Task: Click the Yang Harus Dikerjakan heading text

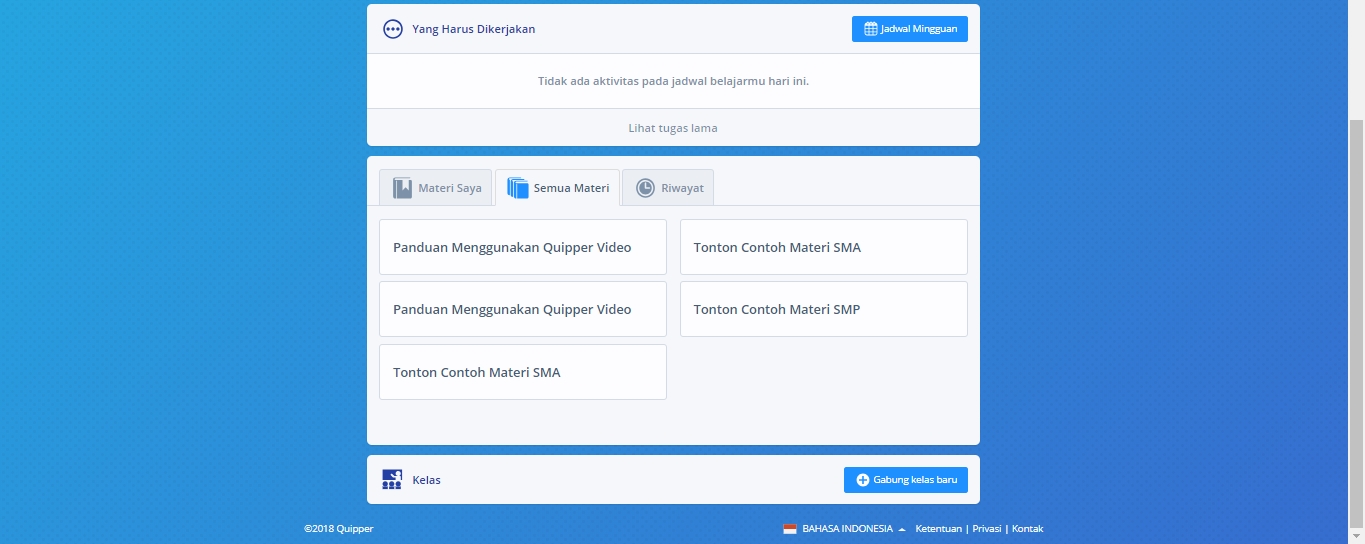Action: [474, 29]
